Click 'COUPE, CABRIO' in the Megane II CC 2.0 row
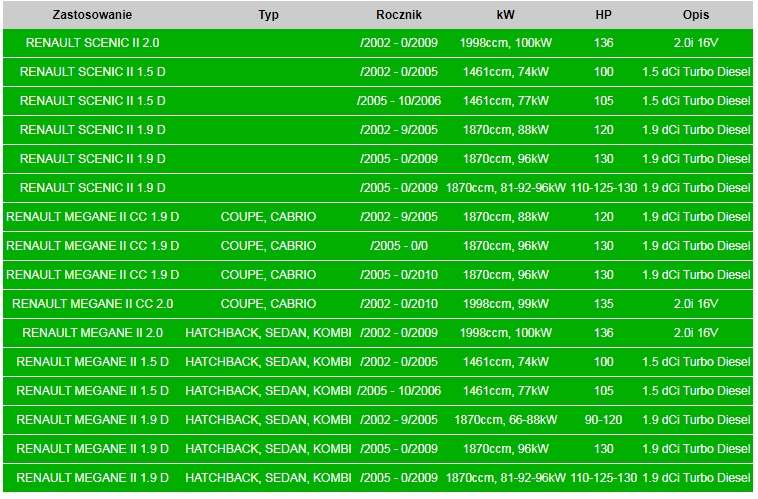 click(268, 304)
